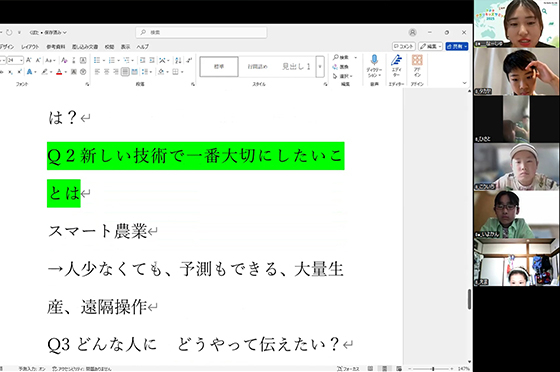Toggle distributed alignment
The image size is (560, 372).
(x=134, y=72)
